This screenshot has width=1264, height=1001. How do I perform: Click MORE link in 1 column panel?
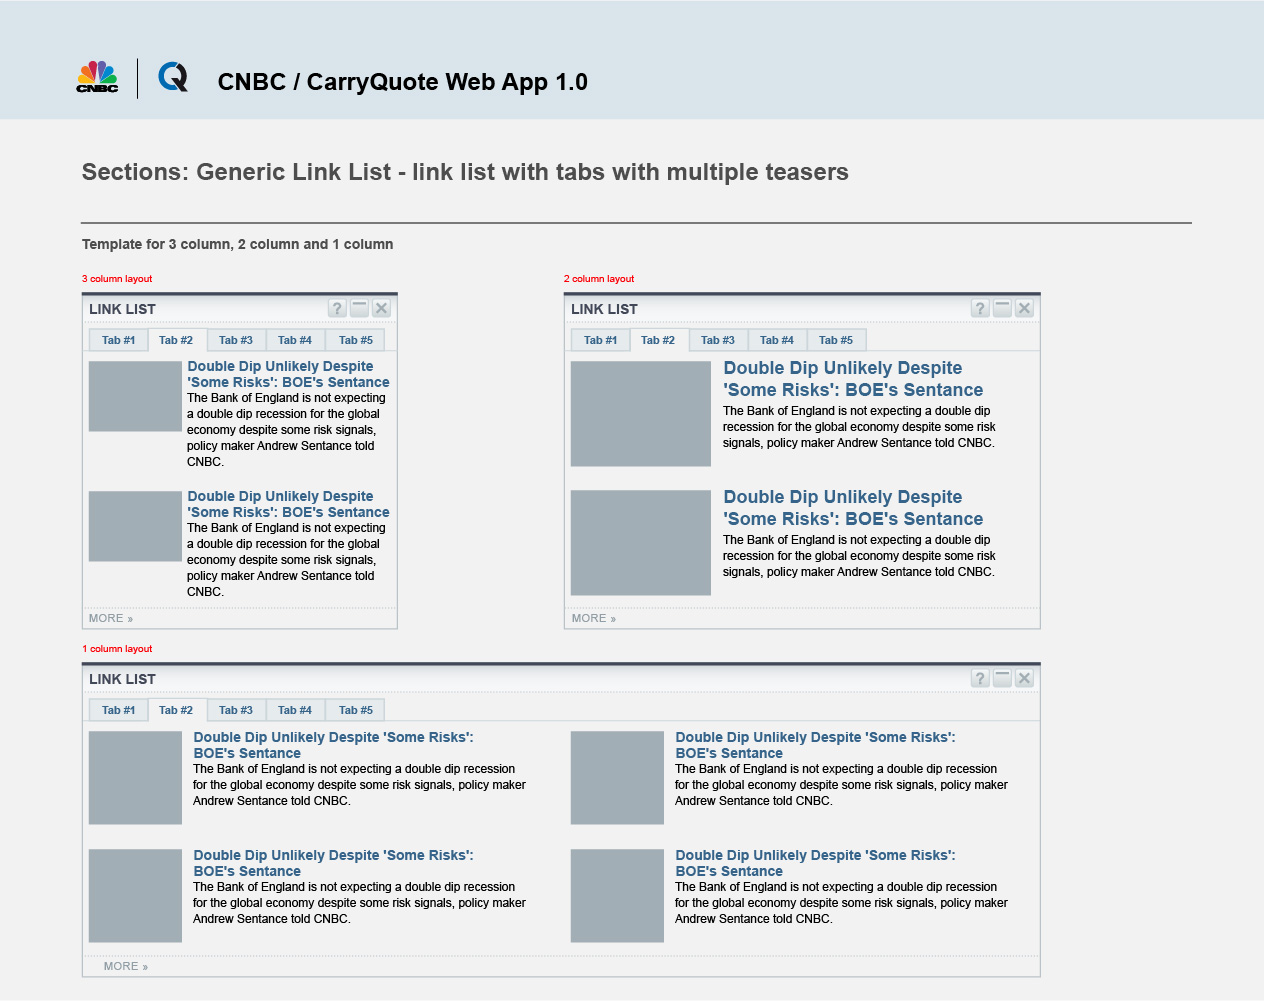pos(126,966)
